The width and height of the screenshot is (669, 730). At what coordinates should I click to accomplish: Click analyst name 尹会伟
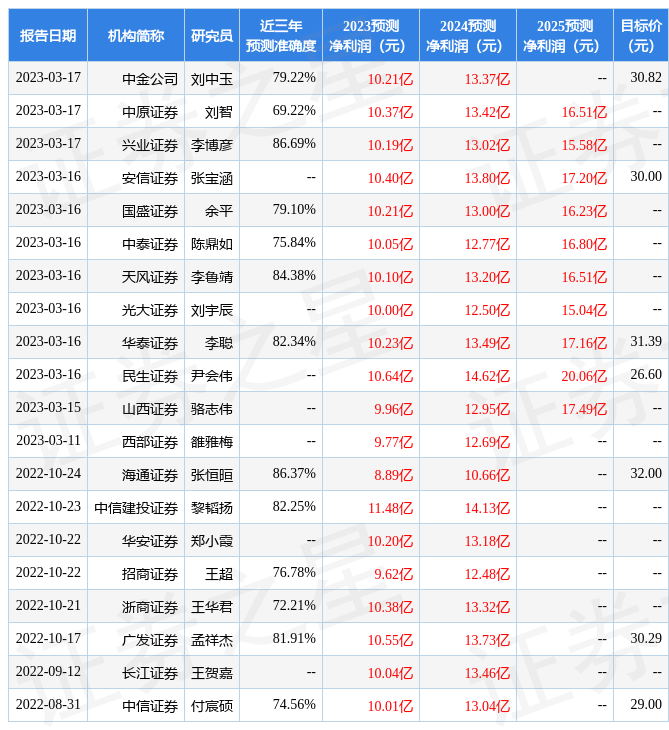[x=212, y=376]
